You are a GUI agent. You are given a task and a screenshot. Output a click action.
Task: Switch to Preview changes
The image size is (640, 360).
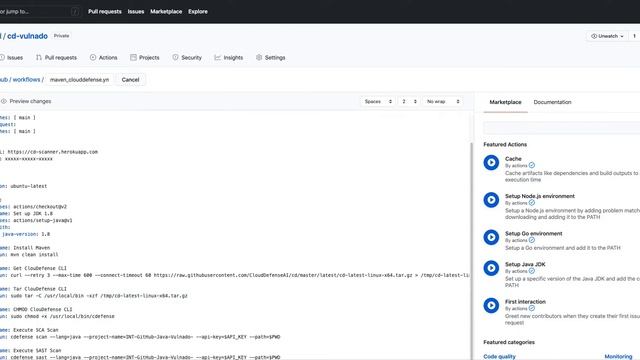point(30,101)
